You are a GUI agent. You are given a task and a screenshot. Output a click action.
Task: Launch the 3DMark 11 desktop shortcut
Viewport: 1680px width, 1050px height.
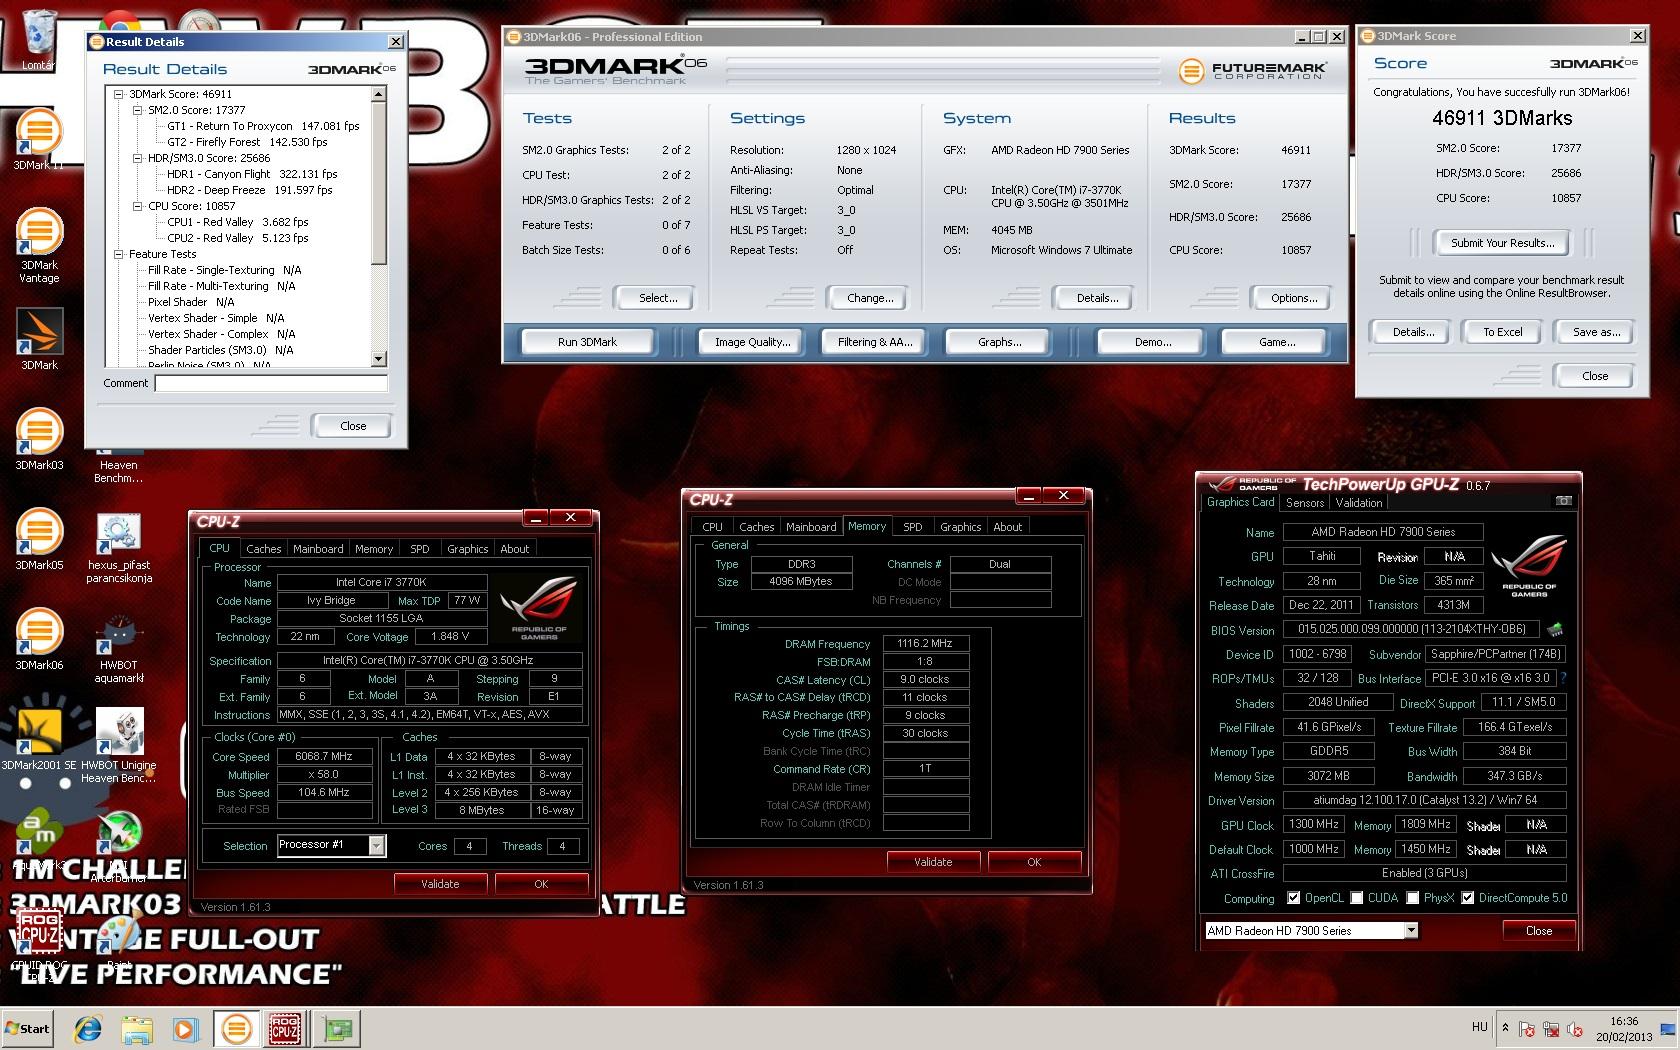tap(39, 138)
